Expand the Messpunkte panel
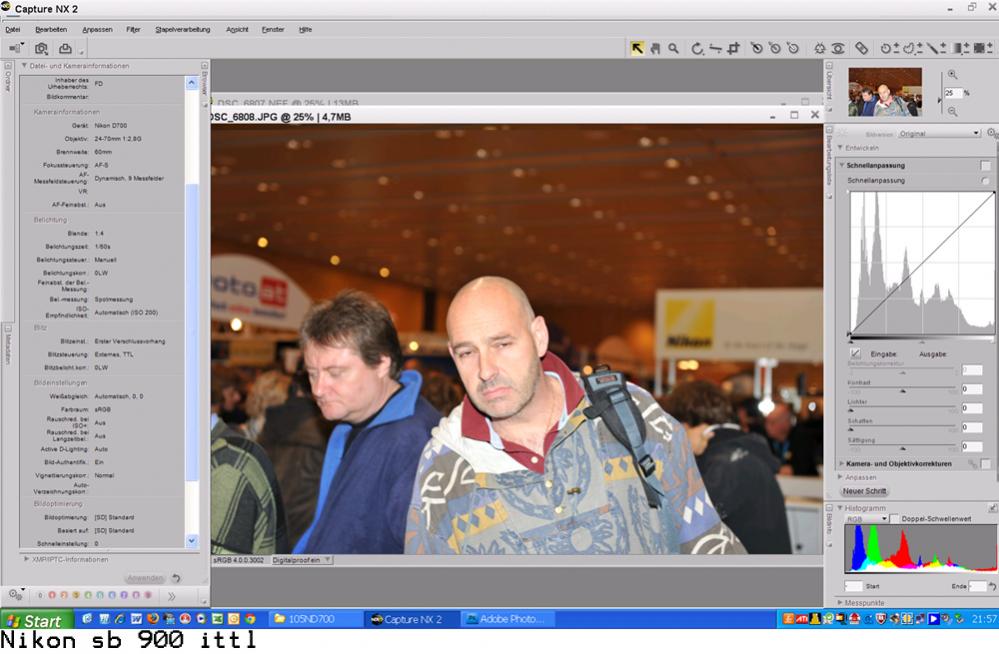This screenshot has height=654, width=999. (840, 602)
